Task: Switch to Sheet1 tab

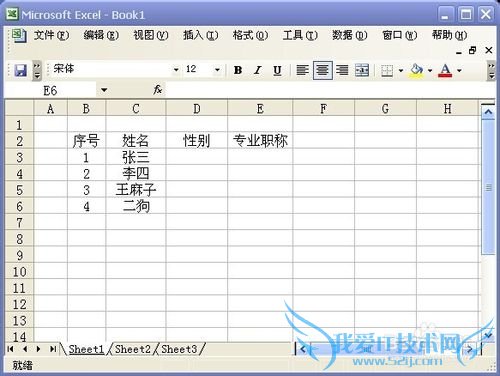Action: 86,349
